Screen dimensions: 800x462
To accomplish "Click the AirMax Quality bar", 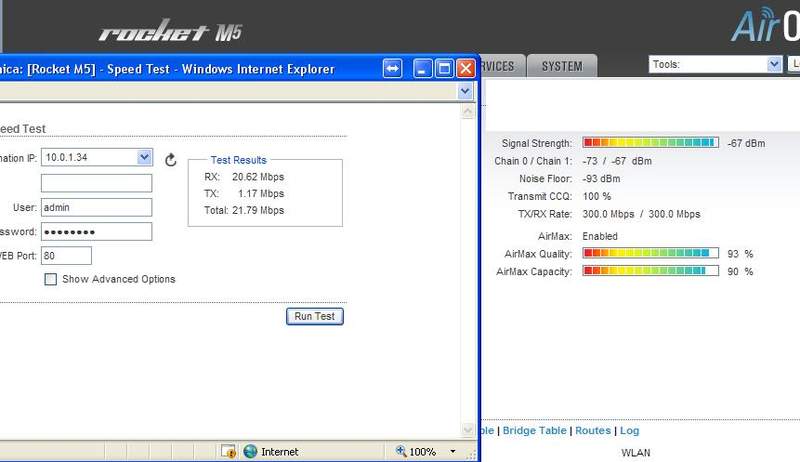I will point(651,253).
